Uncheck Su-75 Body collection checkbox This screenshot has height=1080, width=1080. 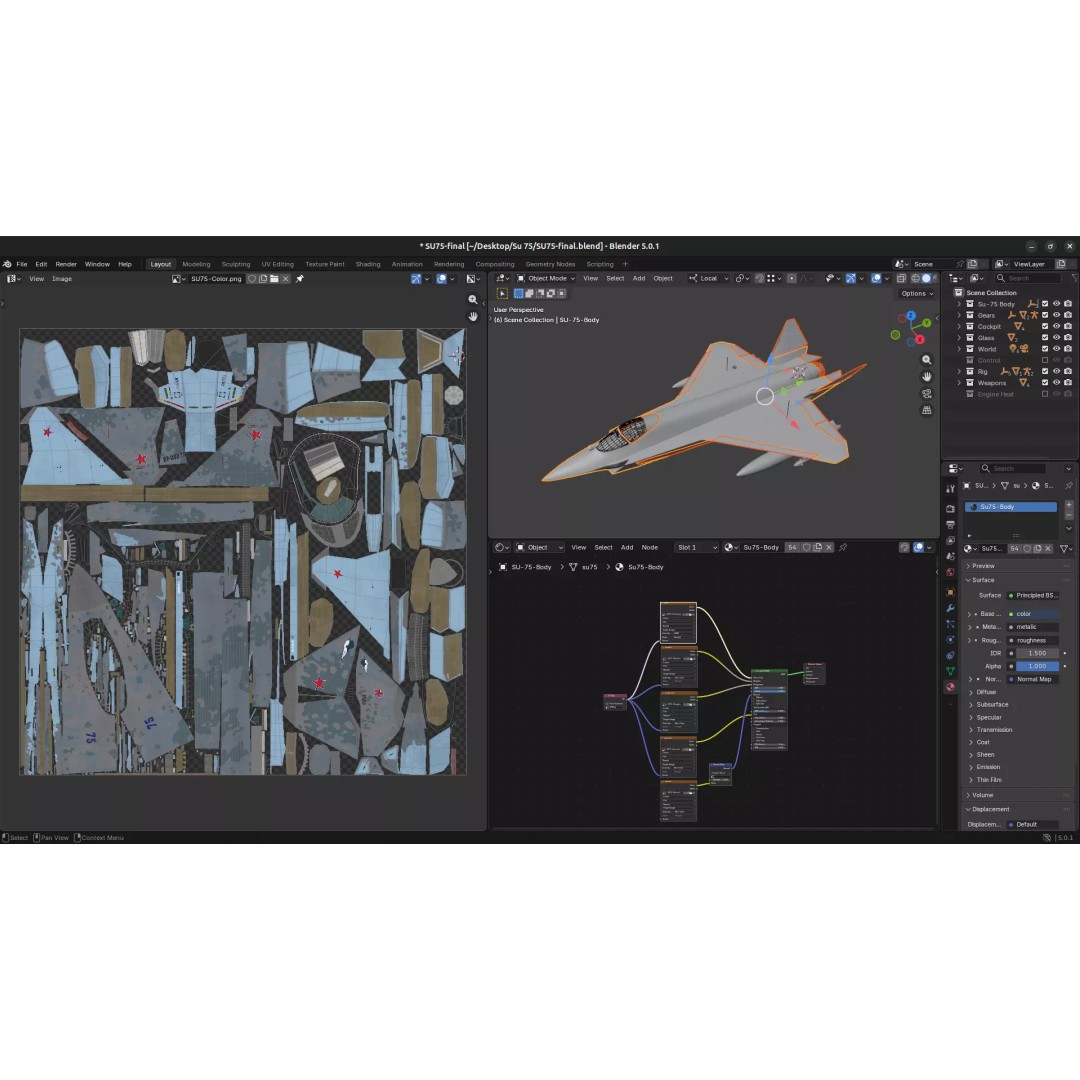1045,304
